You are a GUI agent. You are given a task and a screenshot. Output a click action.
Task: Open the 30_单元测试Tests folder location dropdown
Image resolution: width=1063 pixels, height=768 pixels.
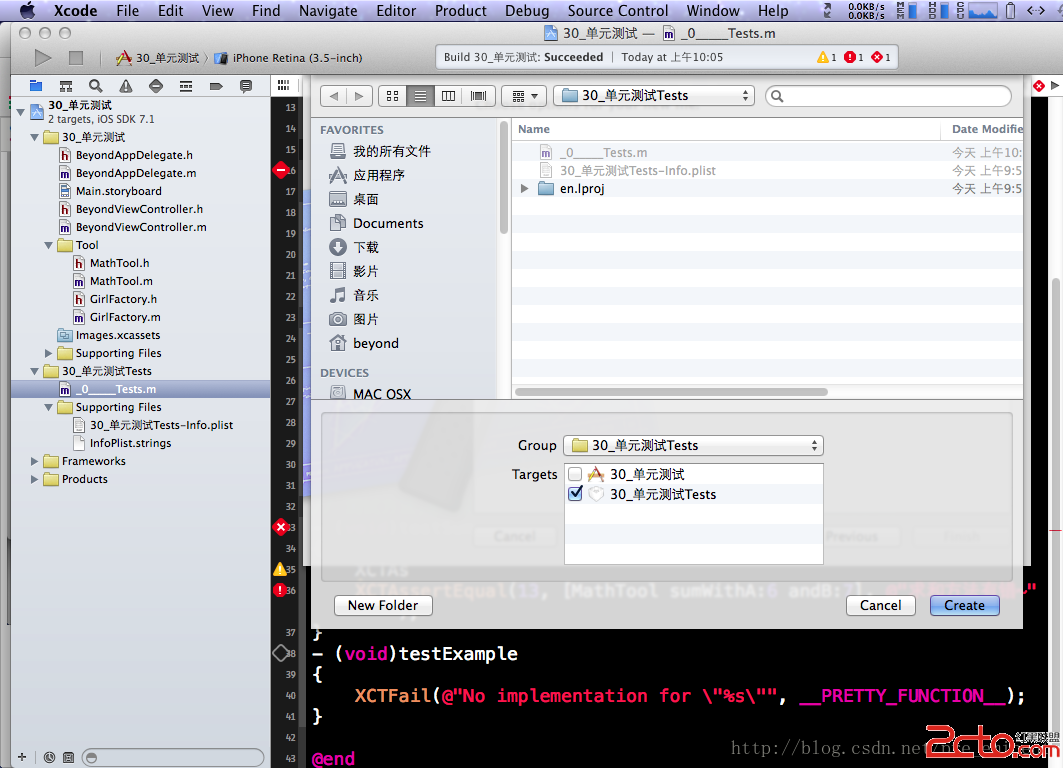[x=655, y=96]
